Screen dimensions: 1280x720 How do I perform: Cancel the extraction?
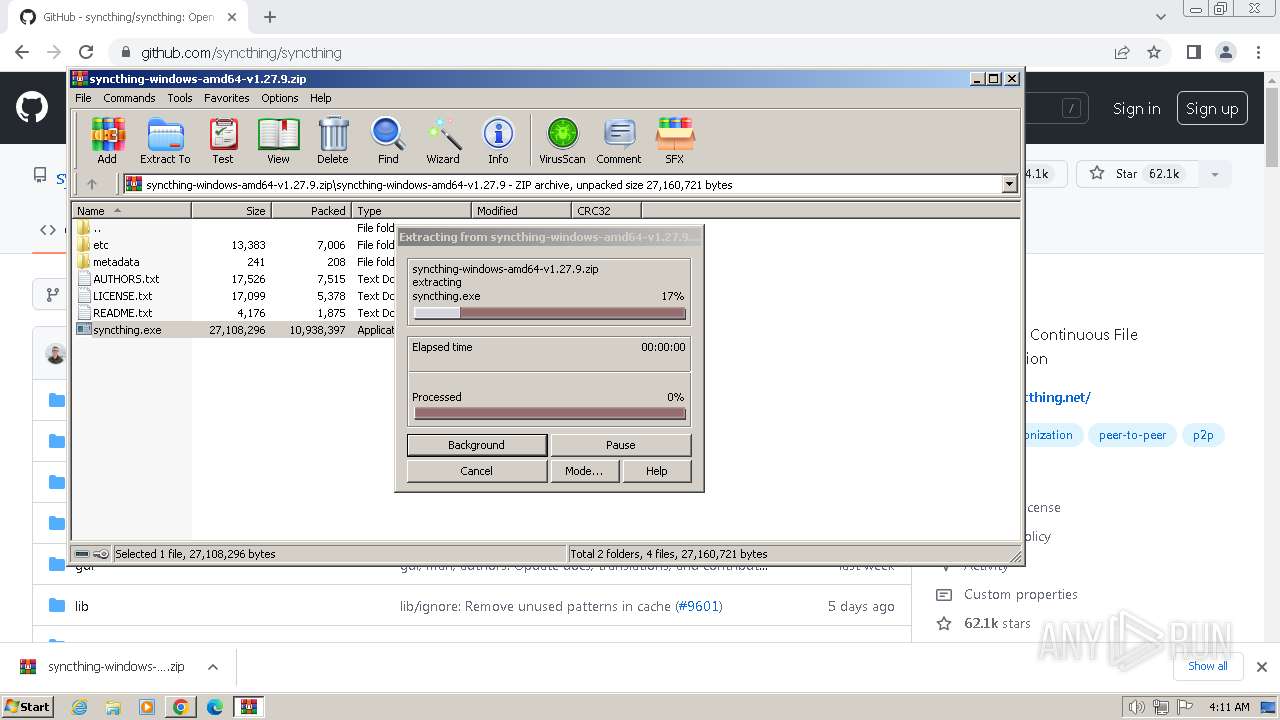(477, 471)
